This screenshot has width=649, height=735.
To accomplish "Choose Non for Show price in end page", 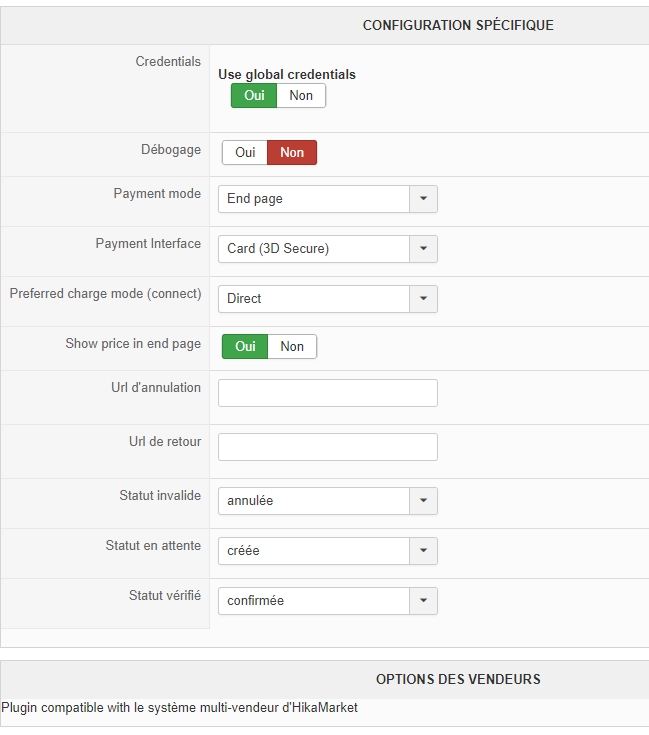I will (292, 346).
